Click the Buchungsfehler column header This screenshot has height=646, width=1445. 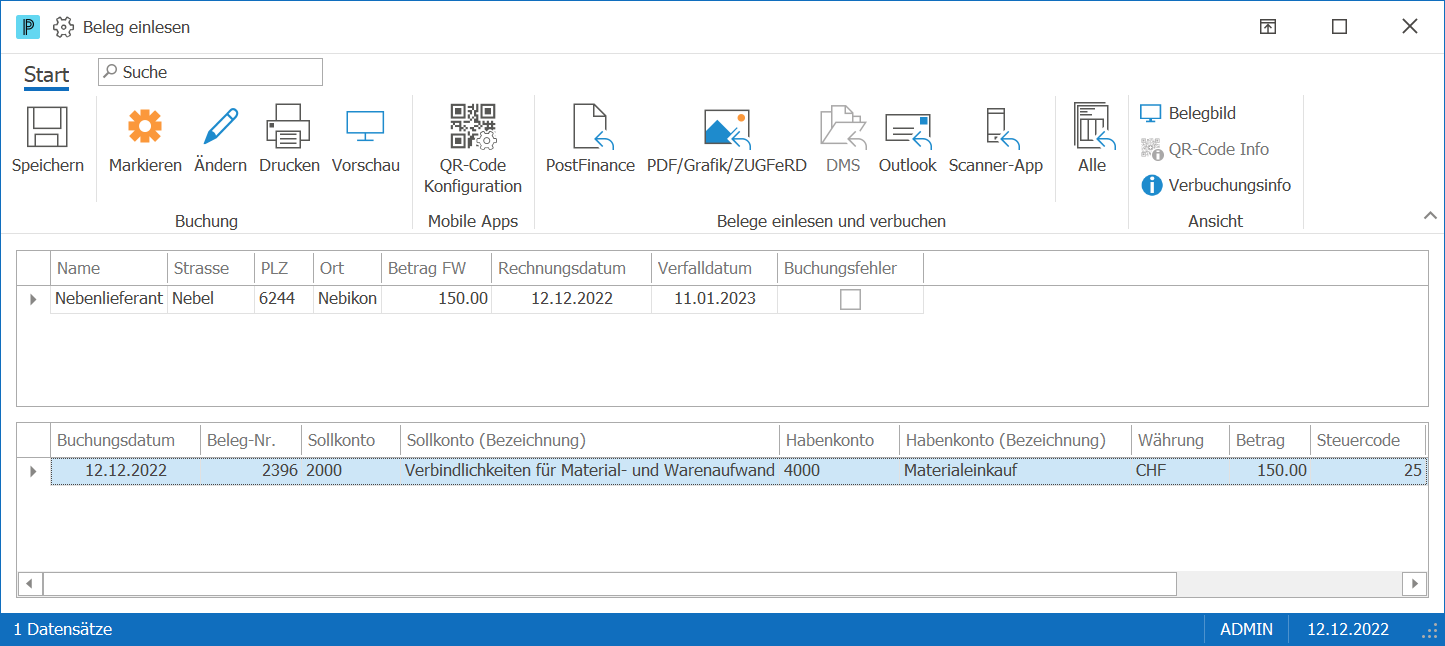(x=850, y=268)
